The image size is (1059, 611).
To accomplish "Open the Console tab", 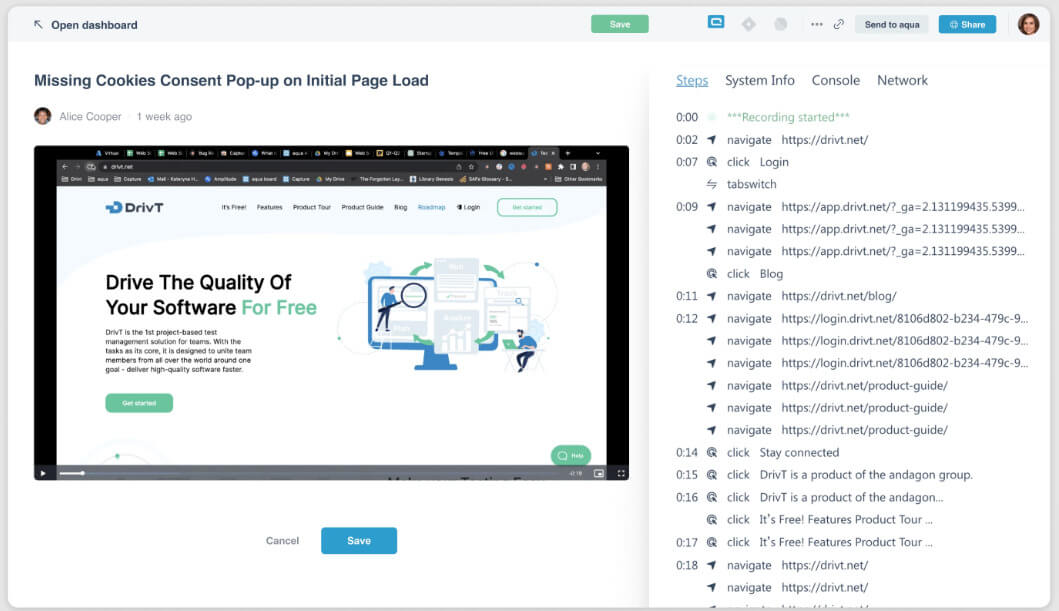I will click(x=835, y=80).
